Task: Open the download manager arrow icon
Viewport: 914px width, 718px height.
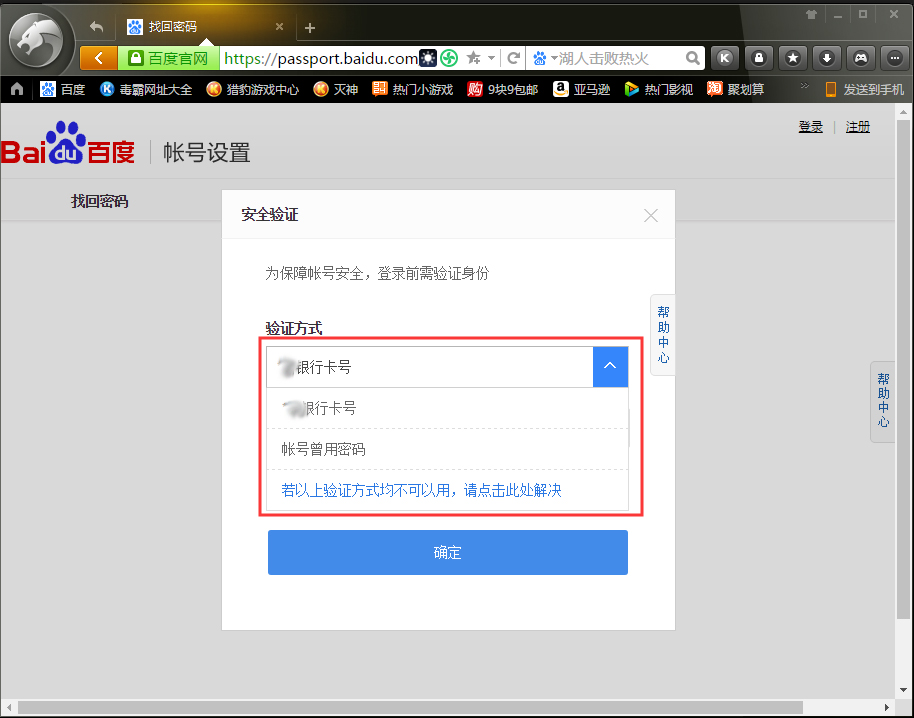Action: click(826, 58)
